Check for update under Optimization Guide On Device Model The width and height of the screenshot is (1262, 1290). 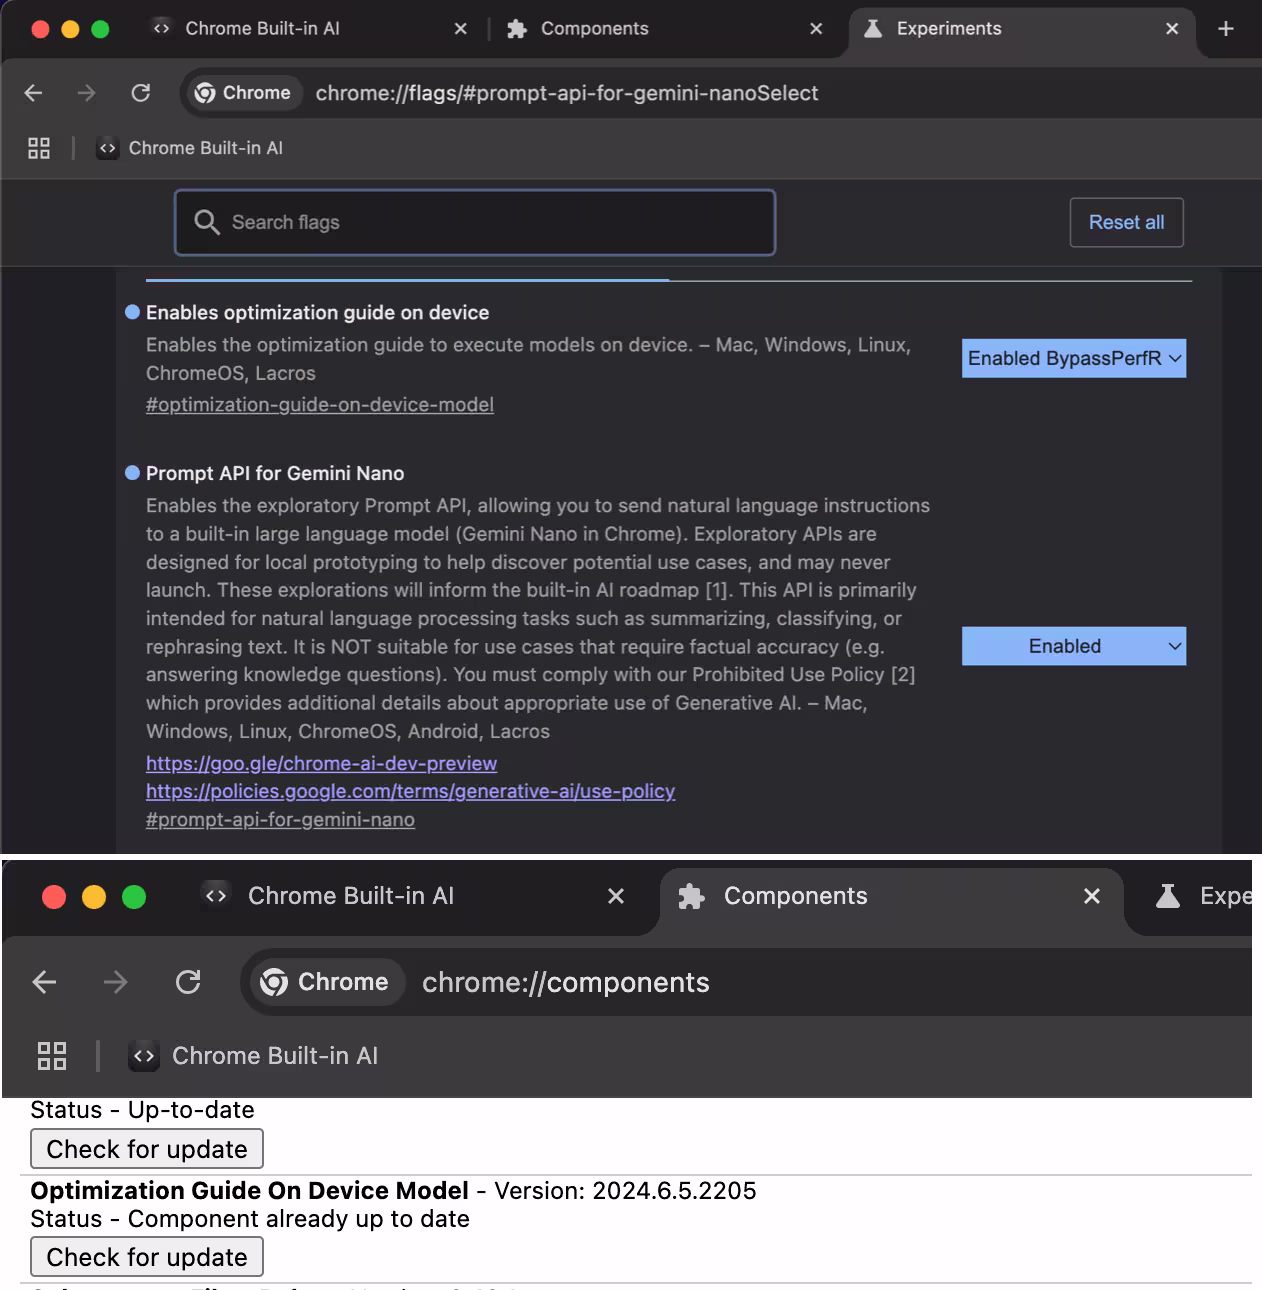[x=147, y=1257]
